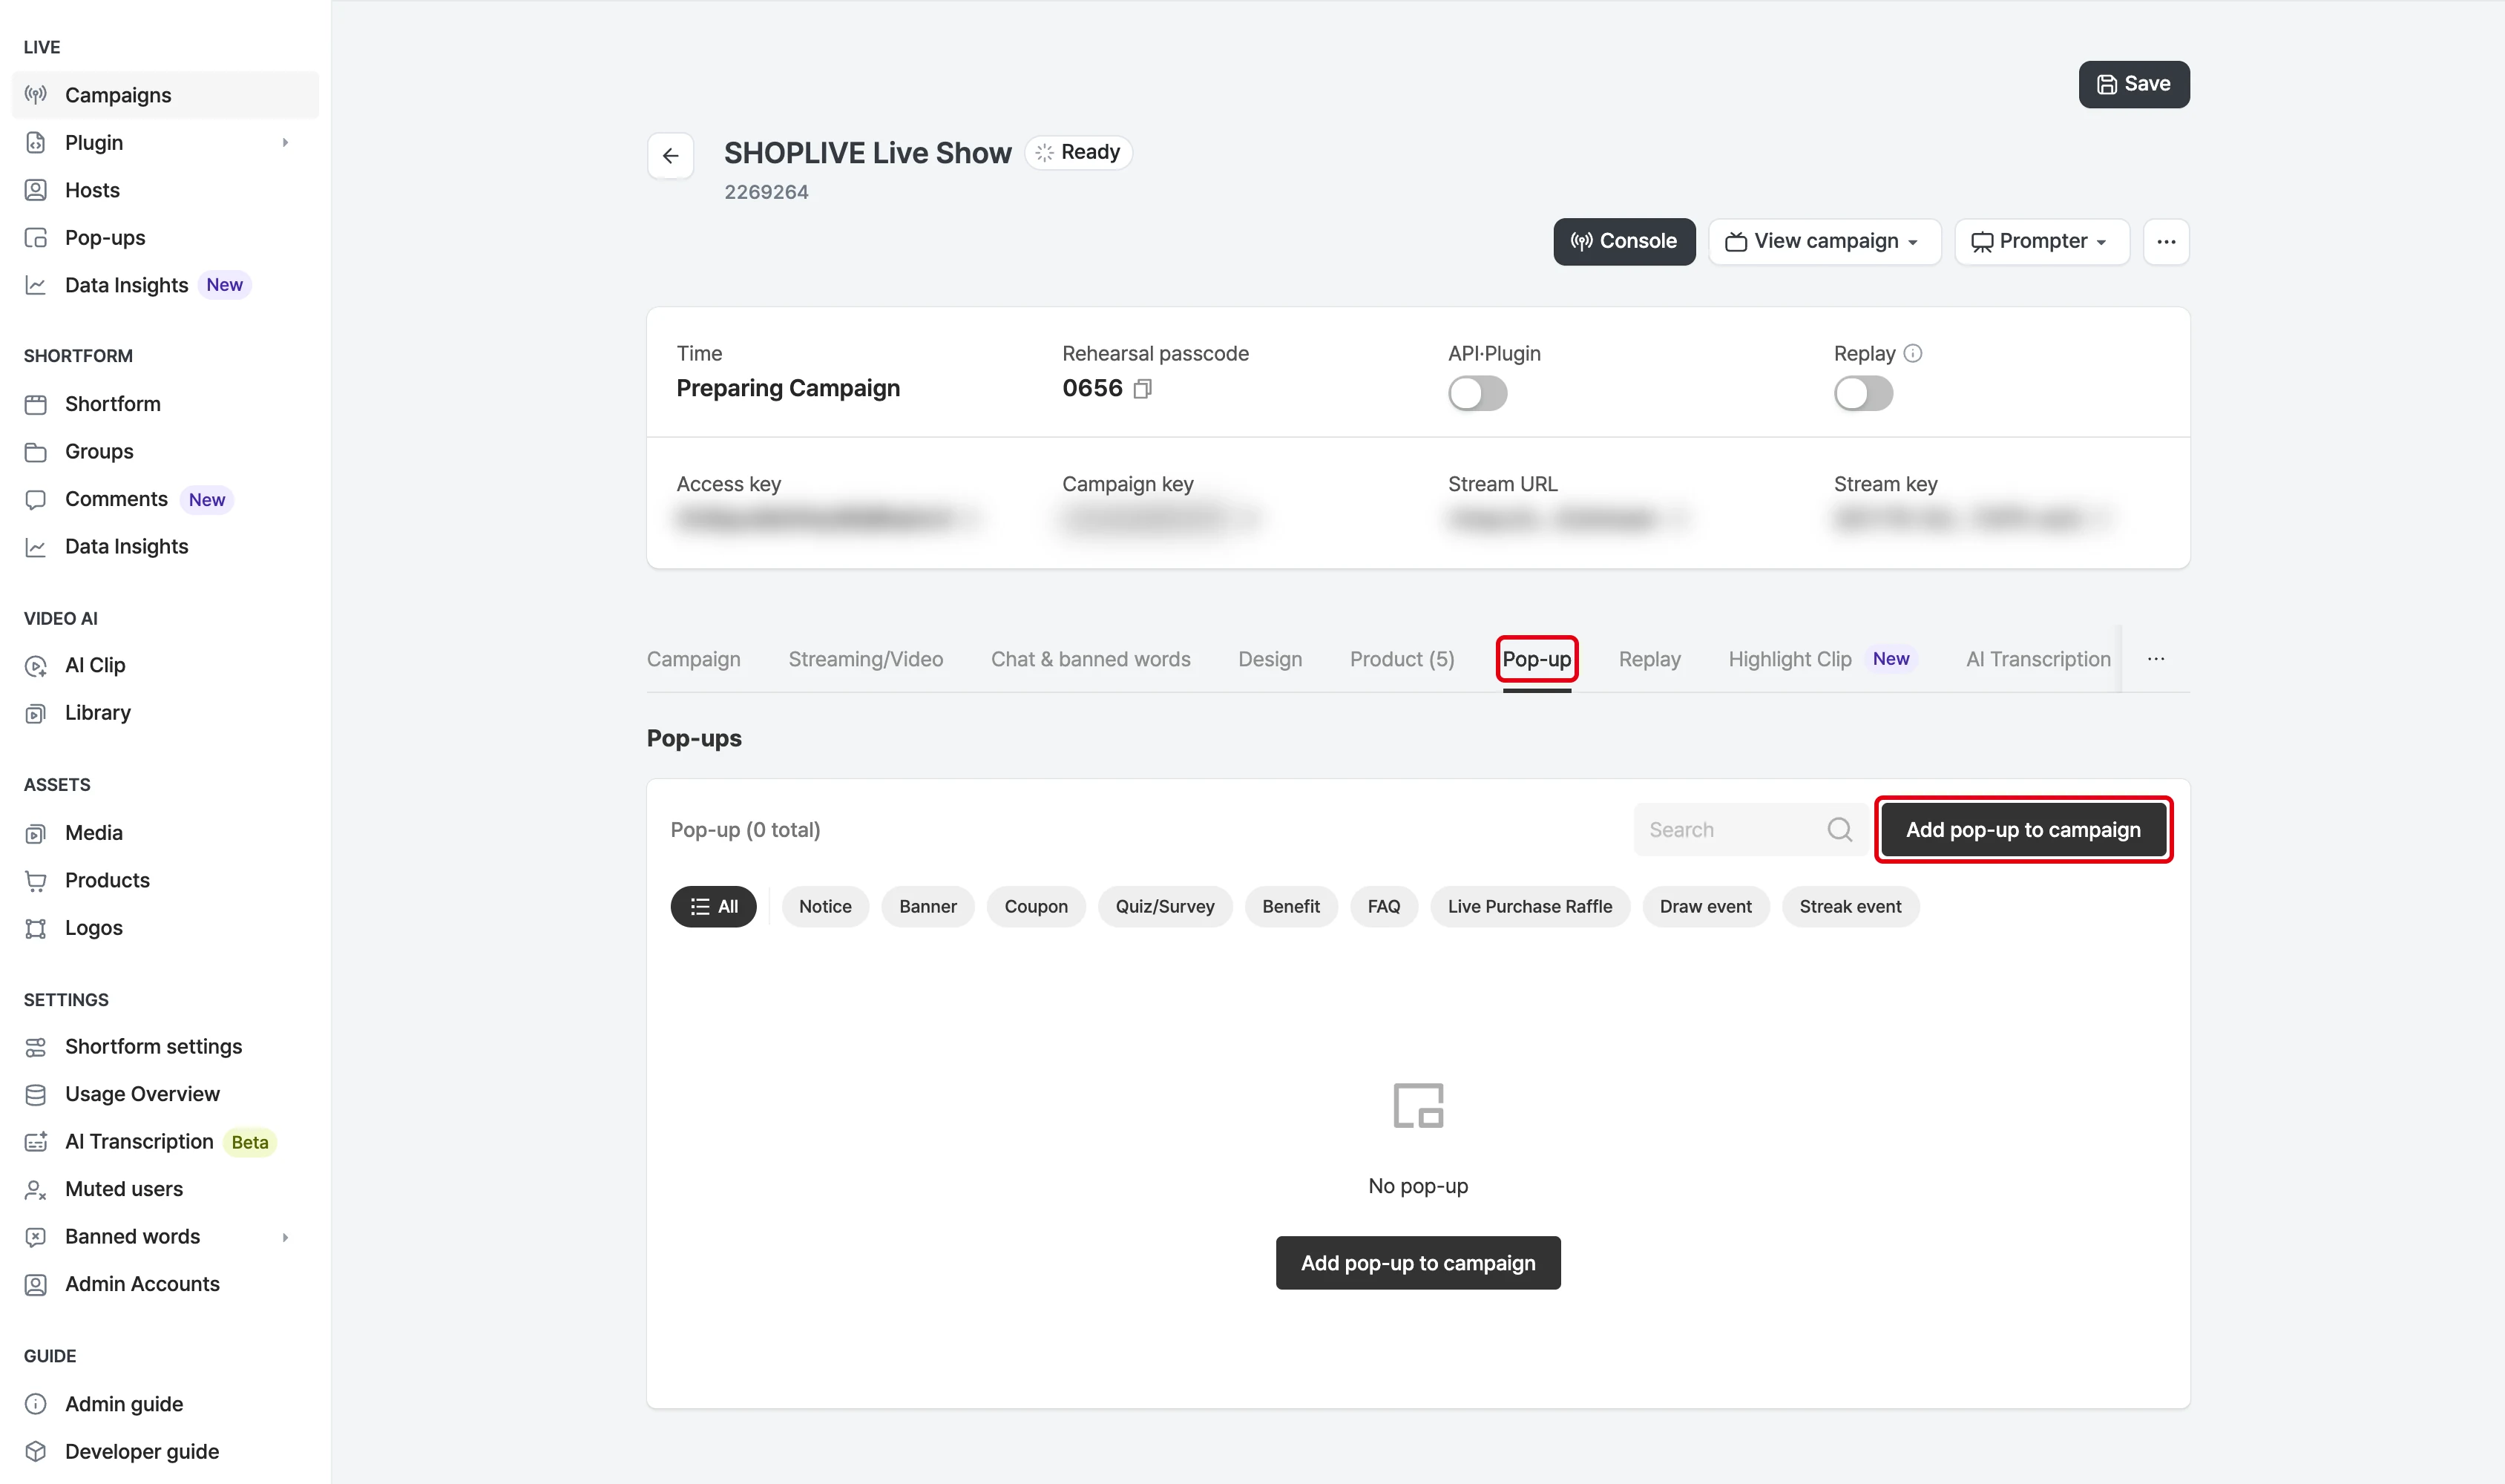Screen dimensions: 2505x1484
Task: Switch to the Chat & banned words tab
Action: [x=1090, y=659]
